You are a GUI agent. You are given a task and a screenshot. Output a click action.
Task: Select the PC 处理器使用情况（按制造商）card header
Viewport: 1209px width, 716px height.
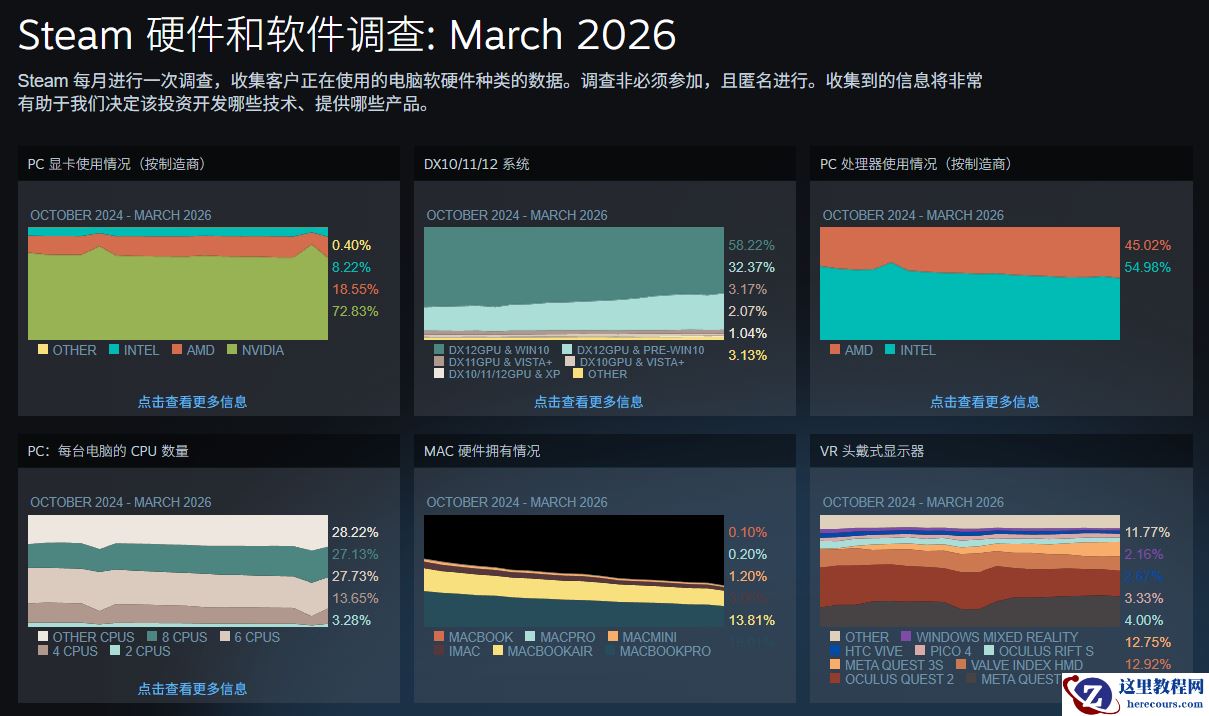coord(1001,164)
